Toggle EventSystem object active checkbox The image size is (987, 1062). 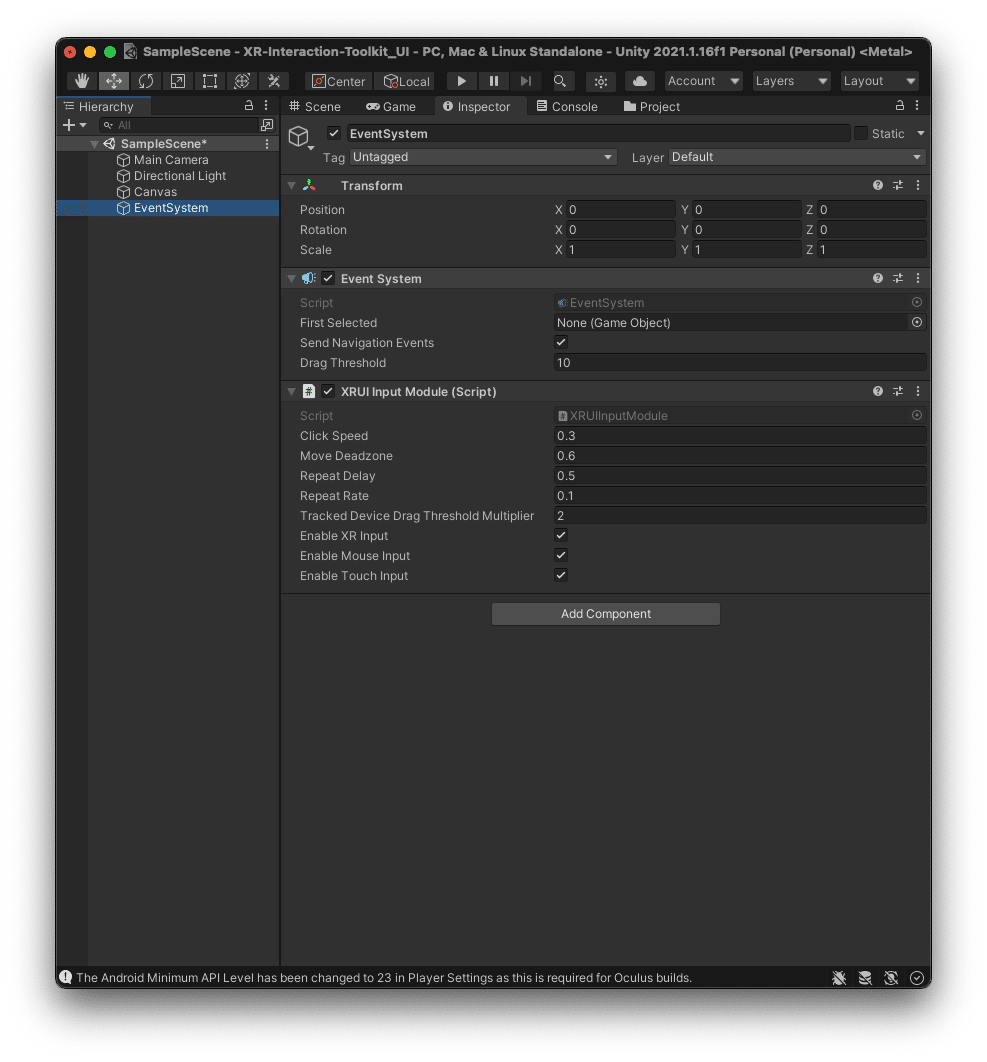334,133
